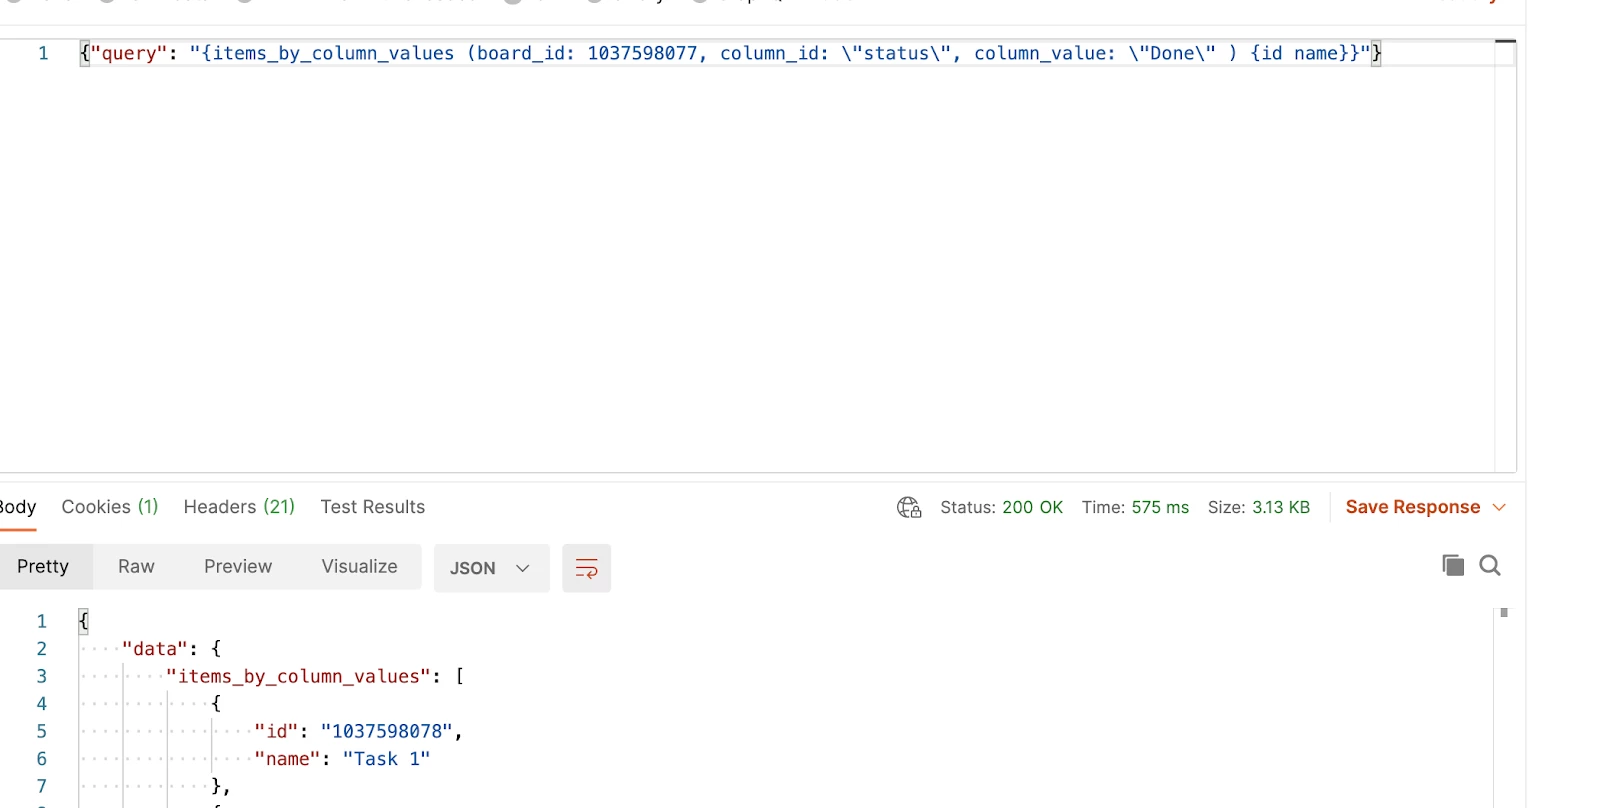Viewport: 1600px width, 808px height.
Task: Expand the Save Response chevron arrow
Action: click(x=1499, y=507)
